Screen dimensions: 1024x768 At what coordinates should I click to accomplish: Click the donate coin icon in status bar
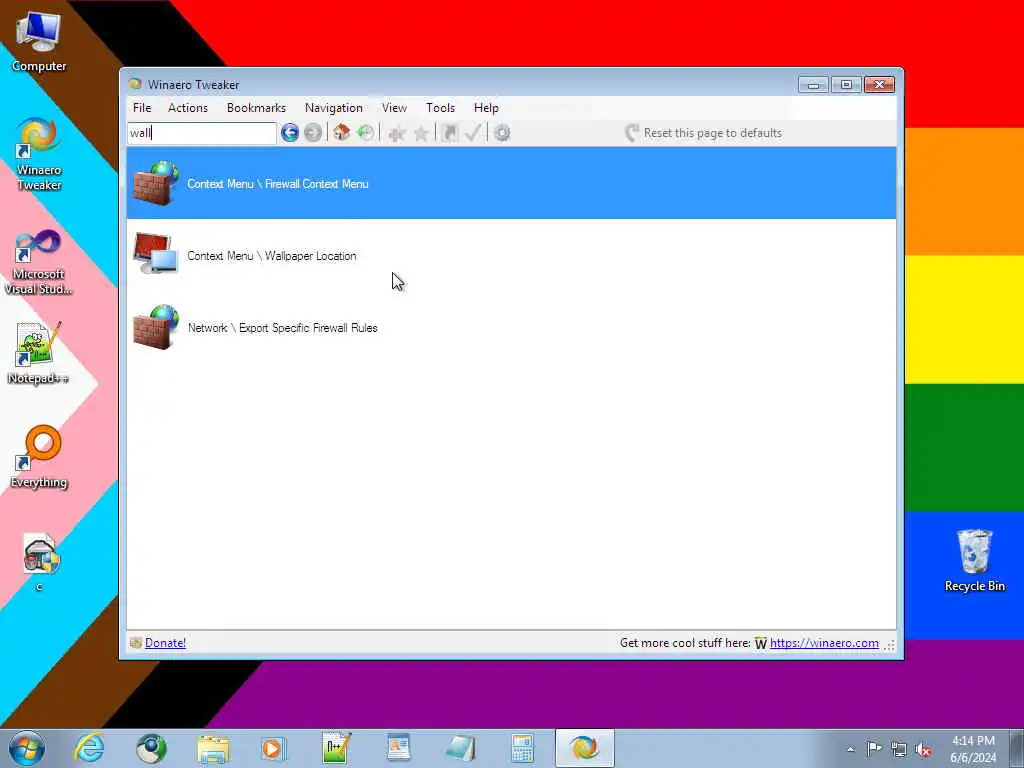[x=136, y=643]
